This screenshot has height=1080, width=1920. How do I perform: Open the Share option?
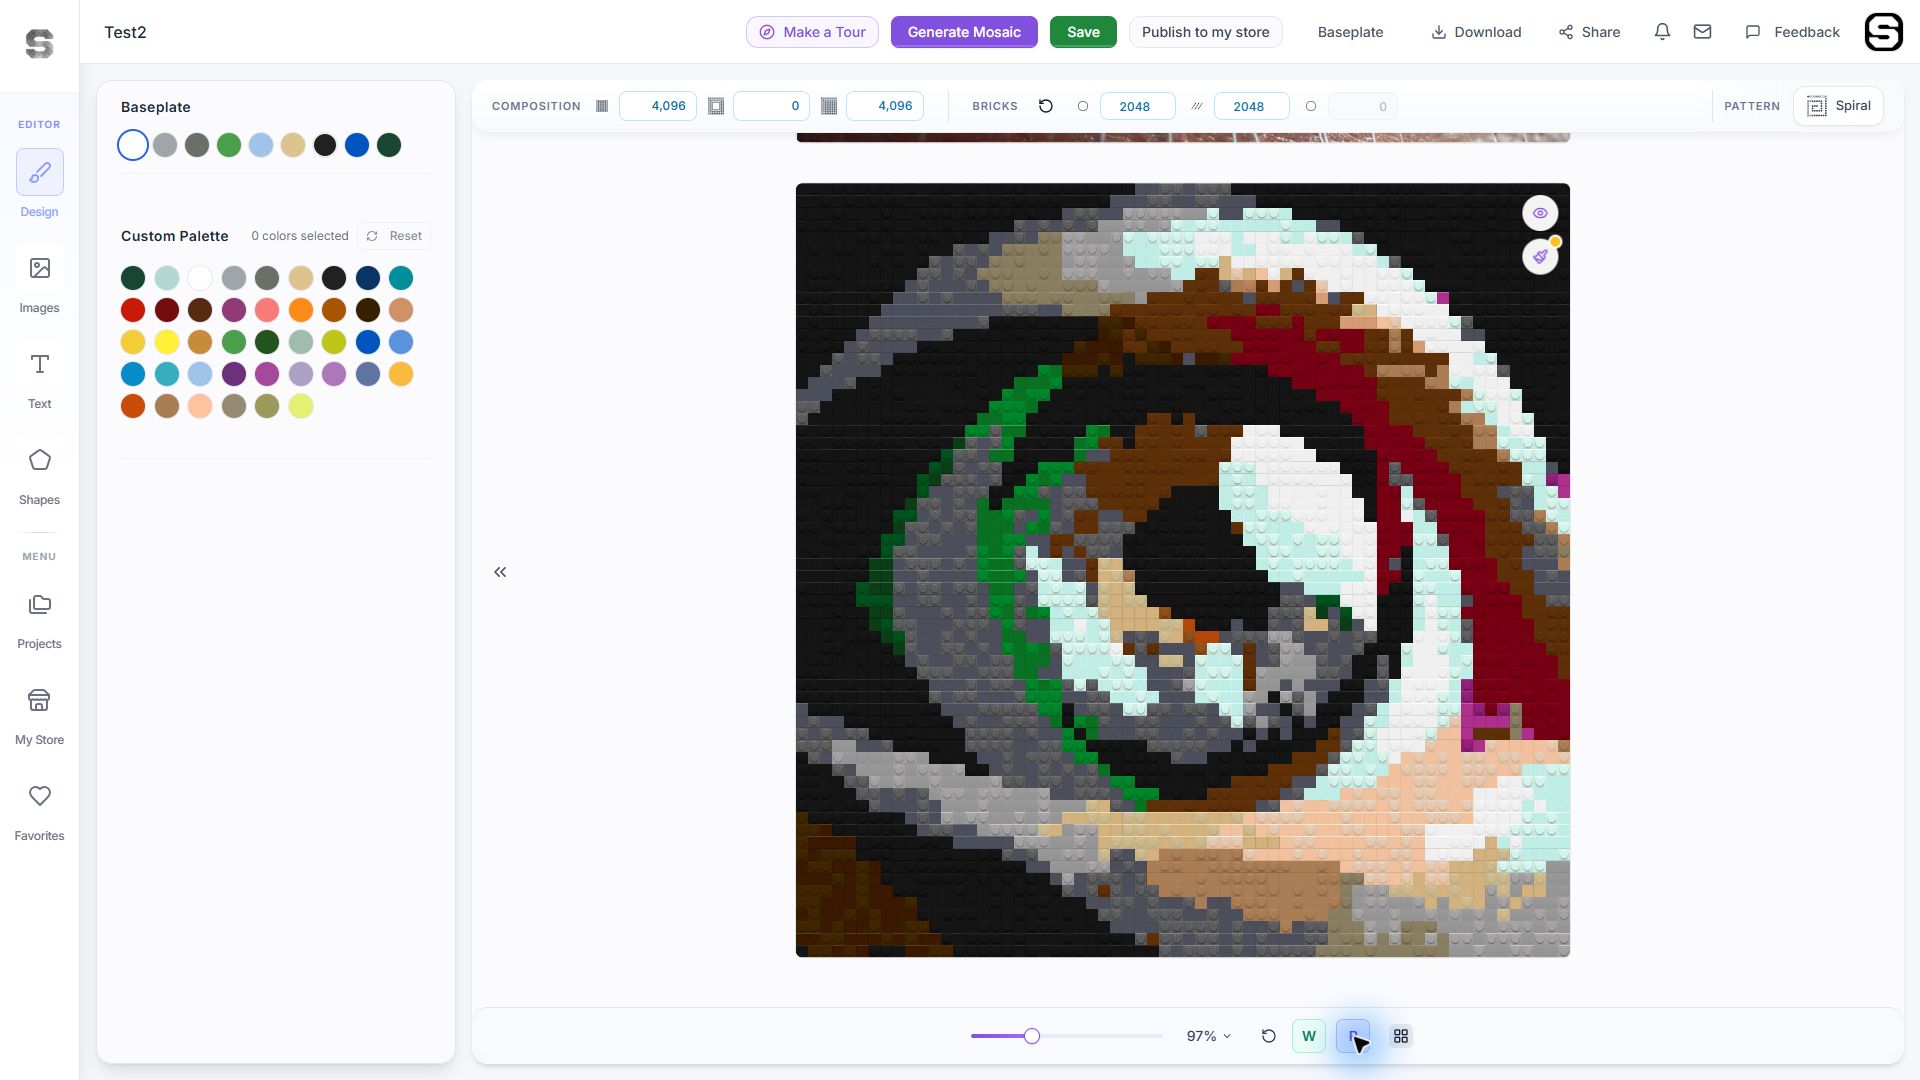click(x=1589, y=32)
